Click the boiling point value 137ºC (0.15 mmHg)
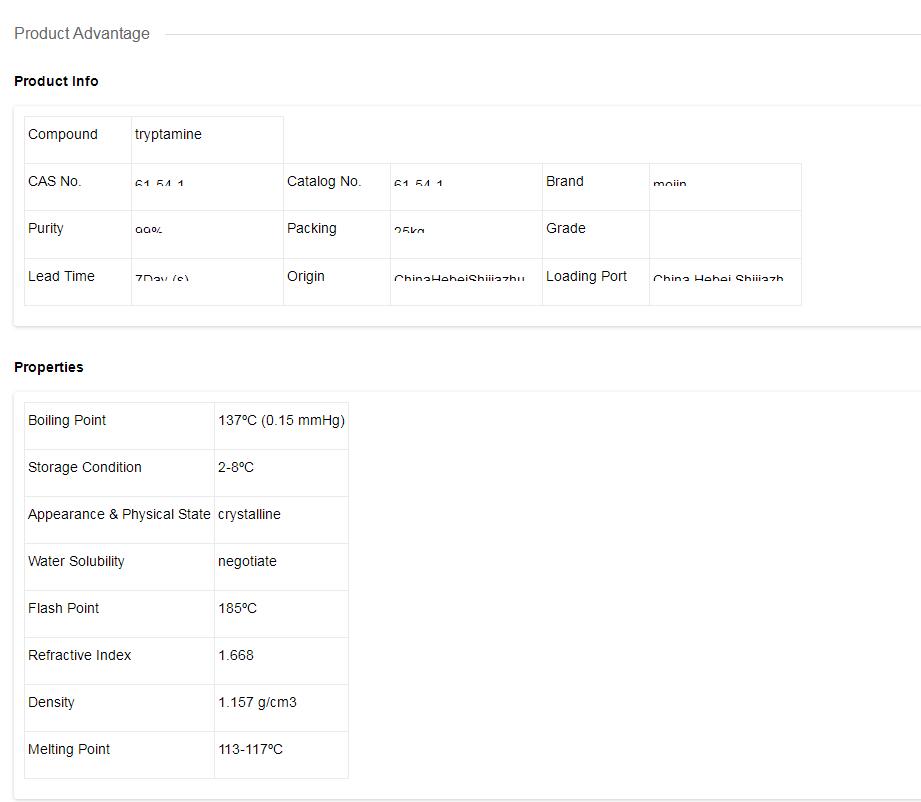Screen dimensions: 921x802 tap(281, 420)
